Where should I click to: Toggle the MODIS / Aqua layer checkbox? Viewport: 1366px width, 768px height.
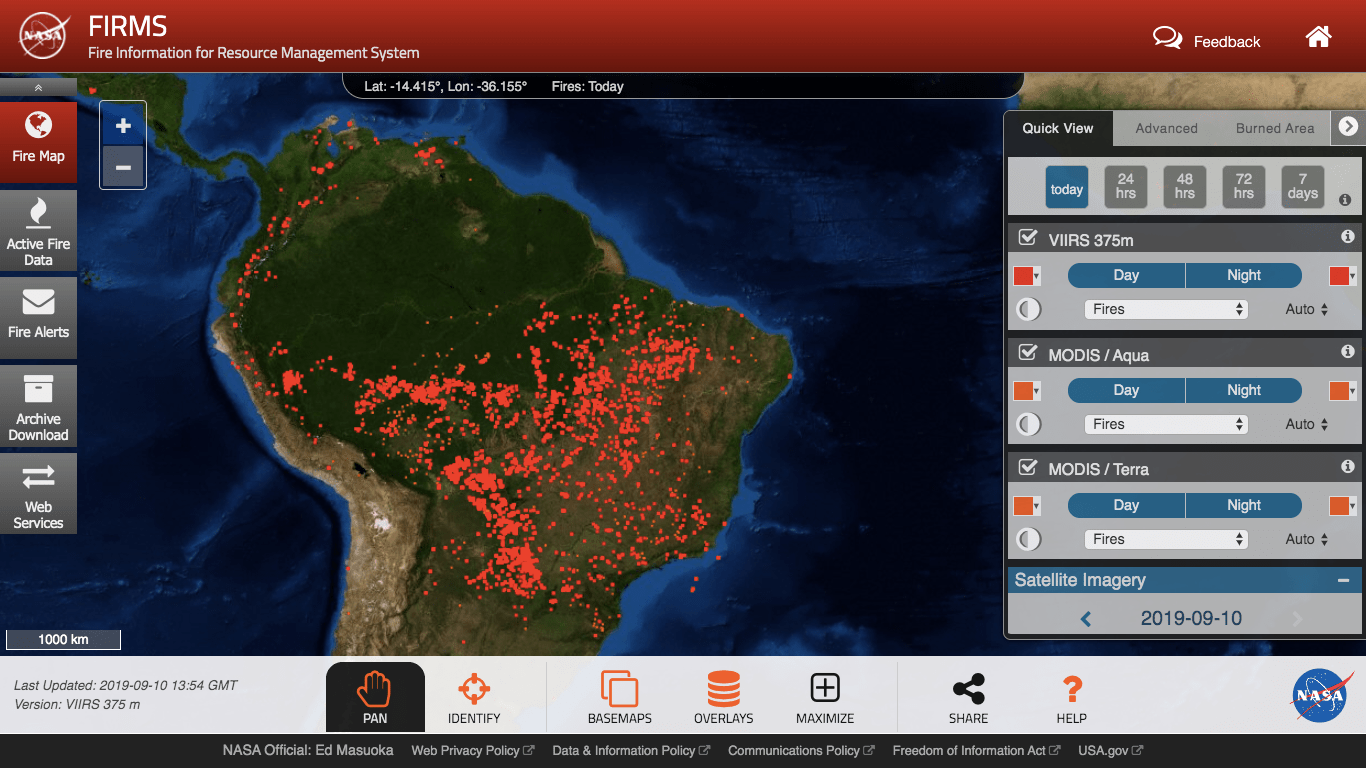click(1027, 353)
